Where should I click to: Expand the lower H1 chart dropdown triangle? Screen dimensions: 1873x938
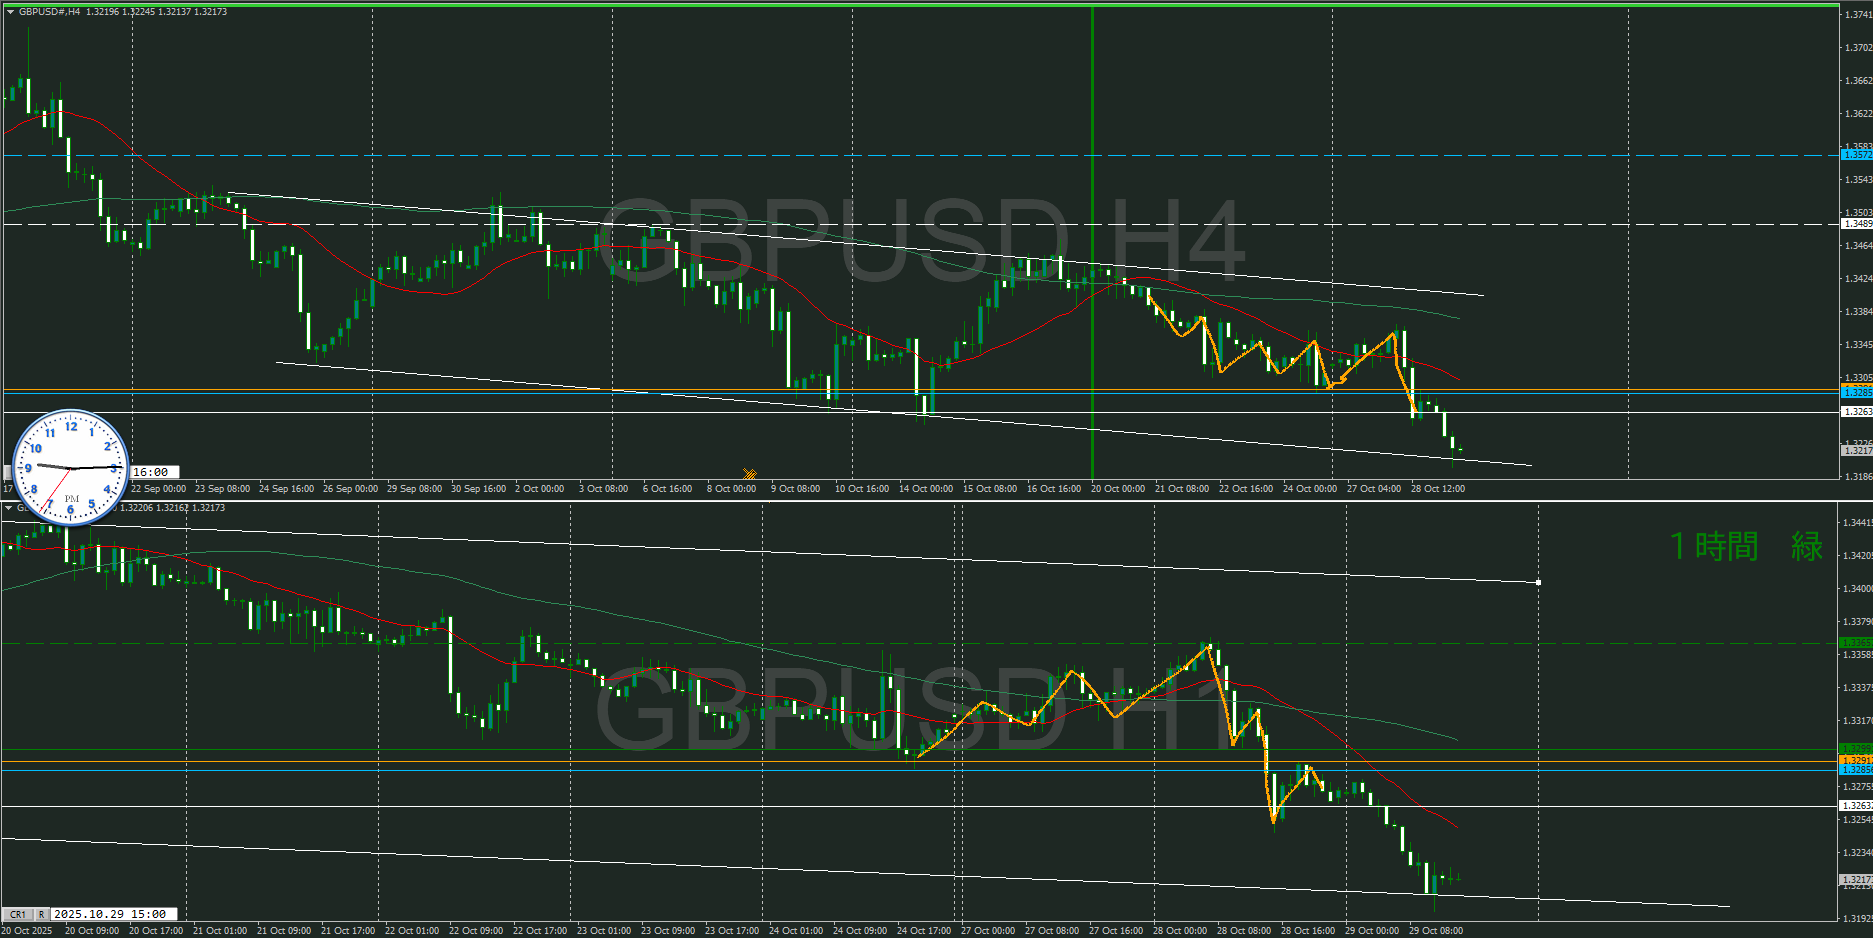(9, 508)
